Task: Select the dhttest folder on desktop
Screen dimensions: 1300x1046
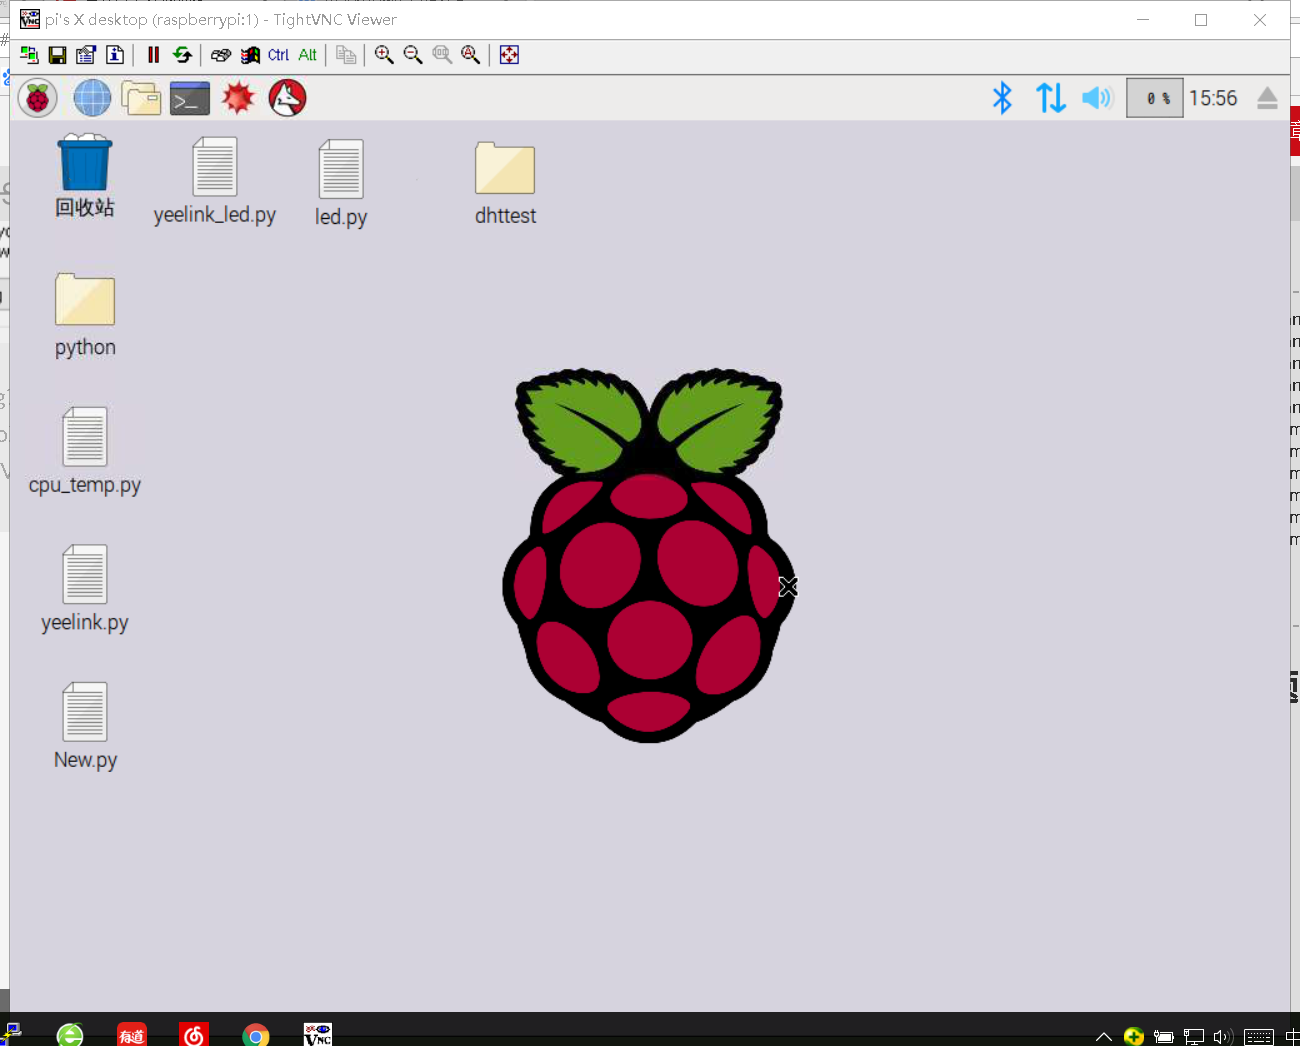Action: (x=505, y=183)
